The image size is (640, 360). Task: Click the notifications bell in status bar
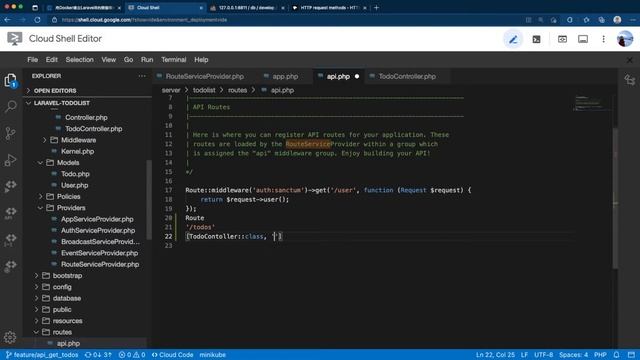tap(616, 355)
